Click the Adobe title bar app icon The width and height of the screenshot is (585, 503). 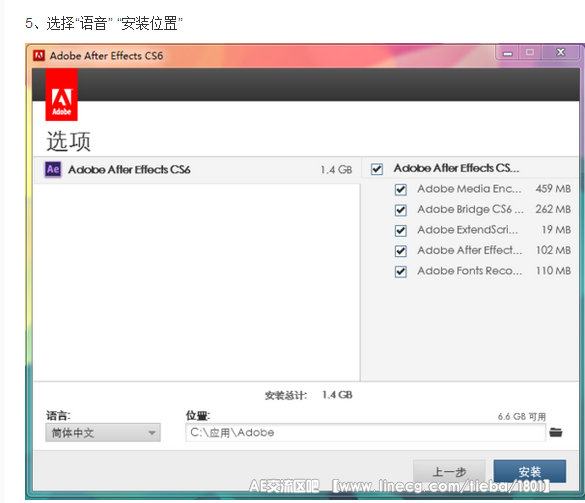[x=39, y=56]
